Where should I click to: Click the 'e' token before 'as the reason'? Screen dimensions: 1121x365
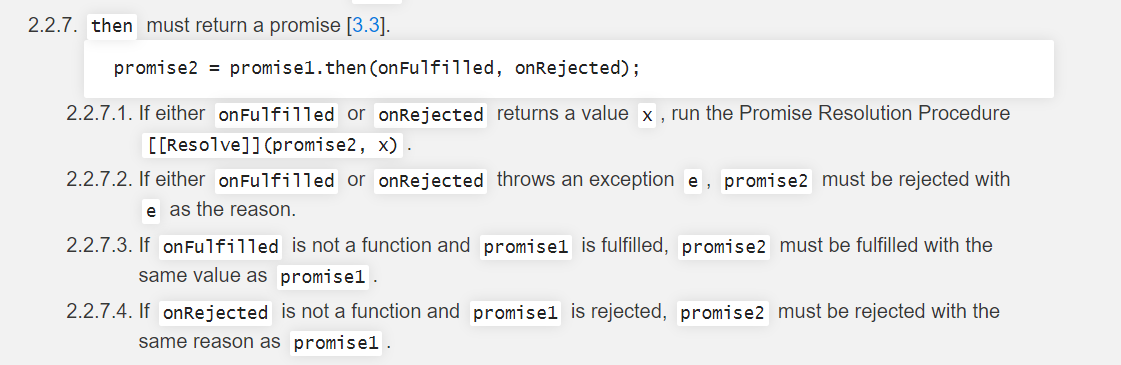[150, 211]
